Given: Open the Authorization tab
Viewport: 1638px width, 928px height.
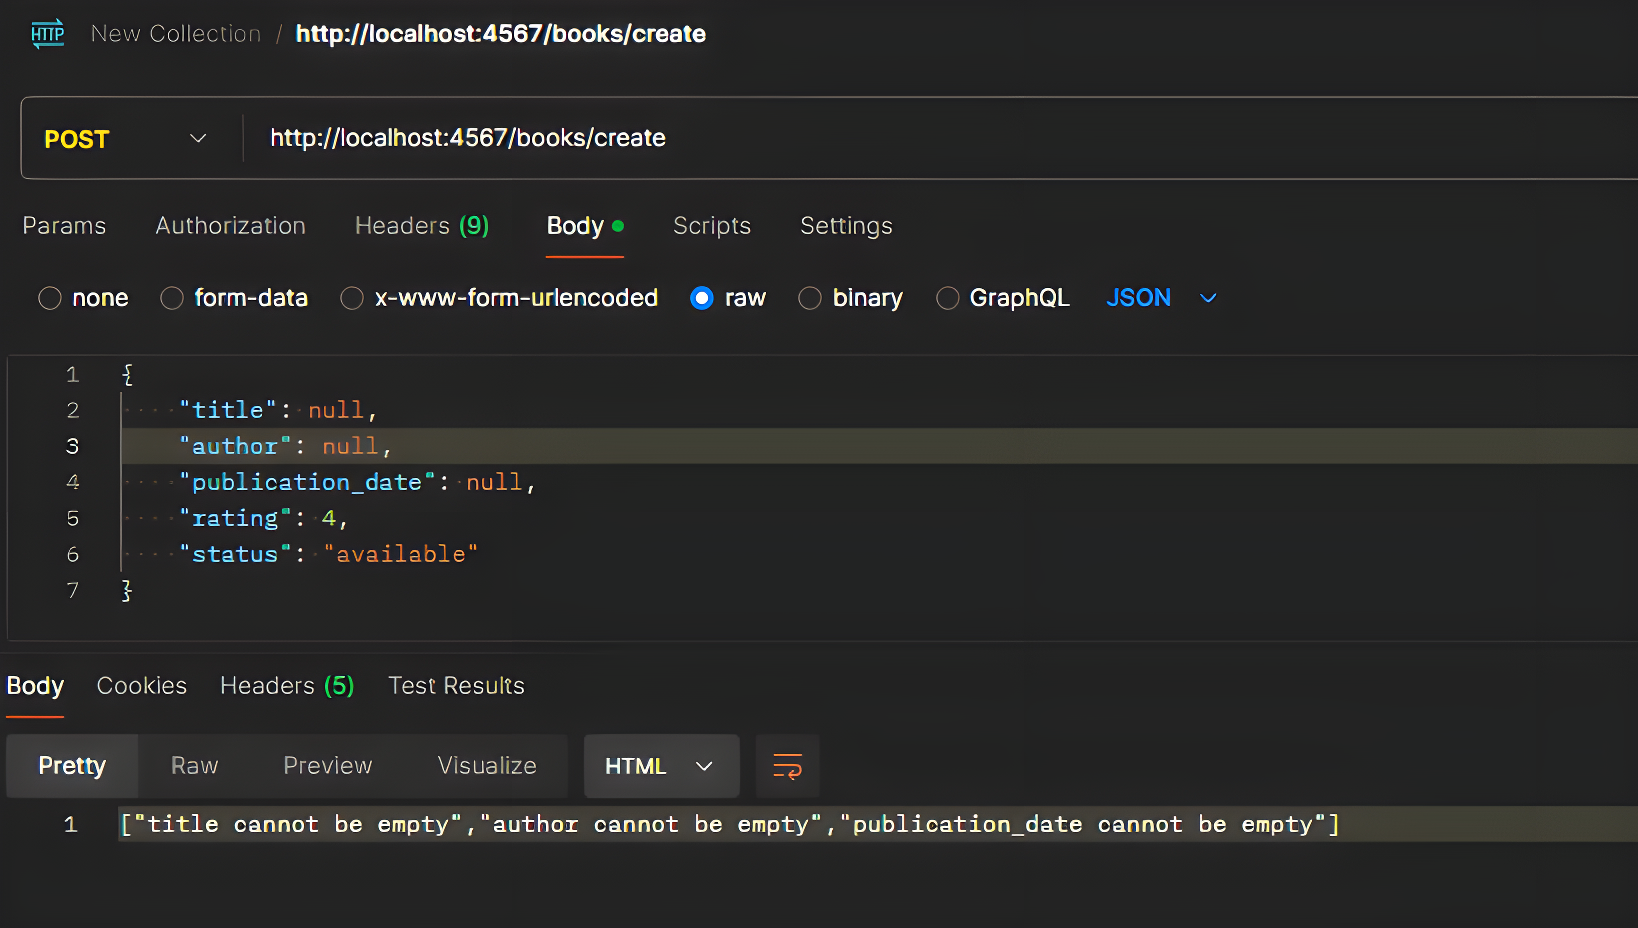Looking at the screenshot, I should pyautogui.click(x=230, y=226).
